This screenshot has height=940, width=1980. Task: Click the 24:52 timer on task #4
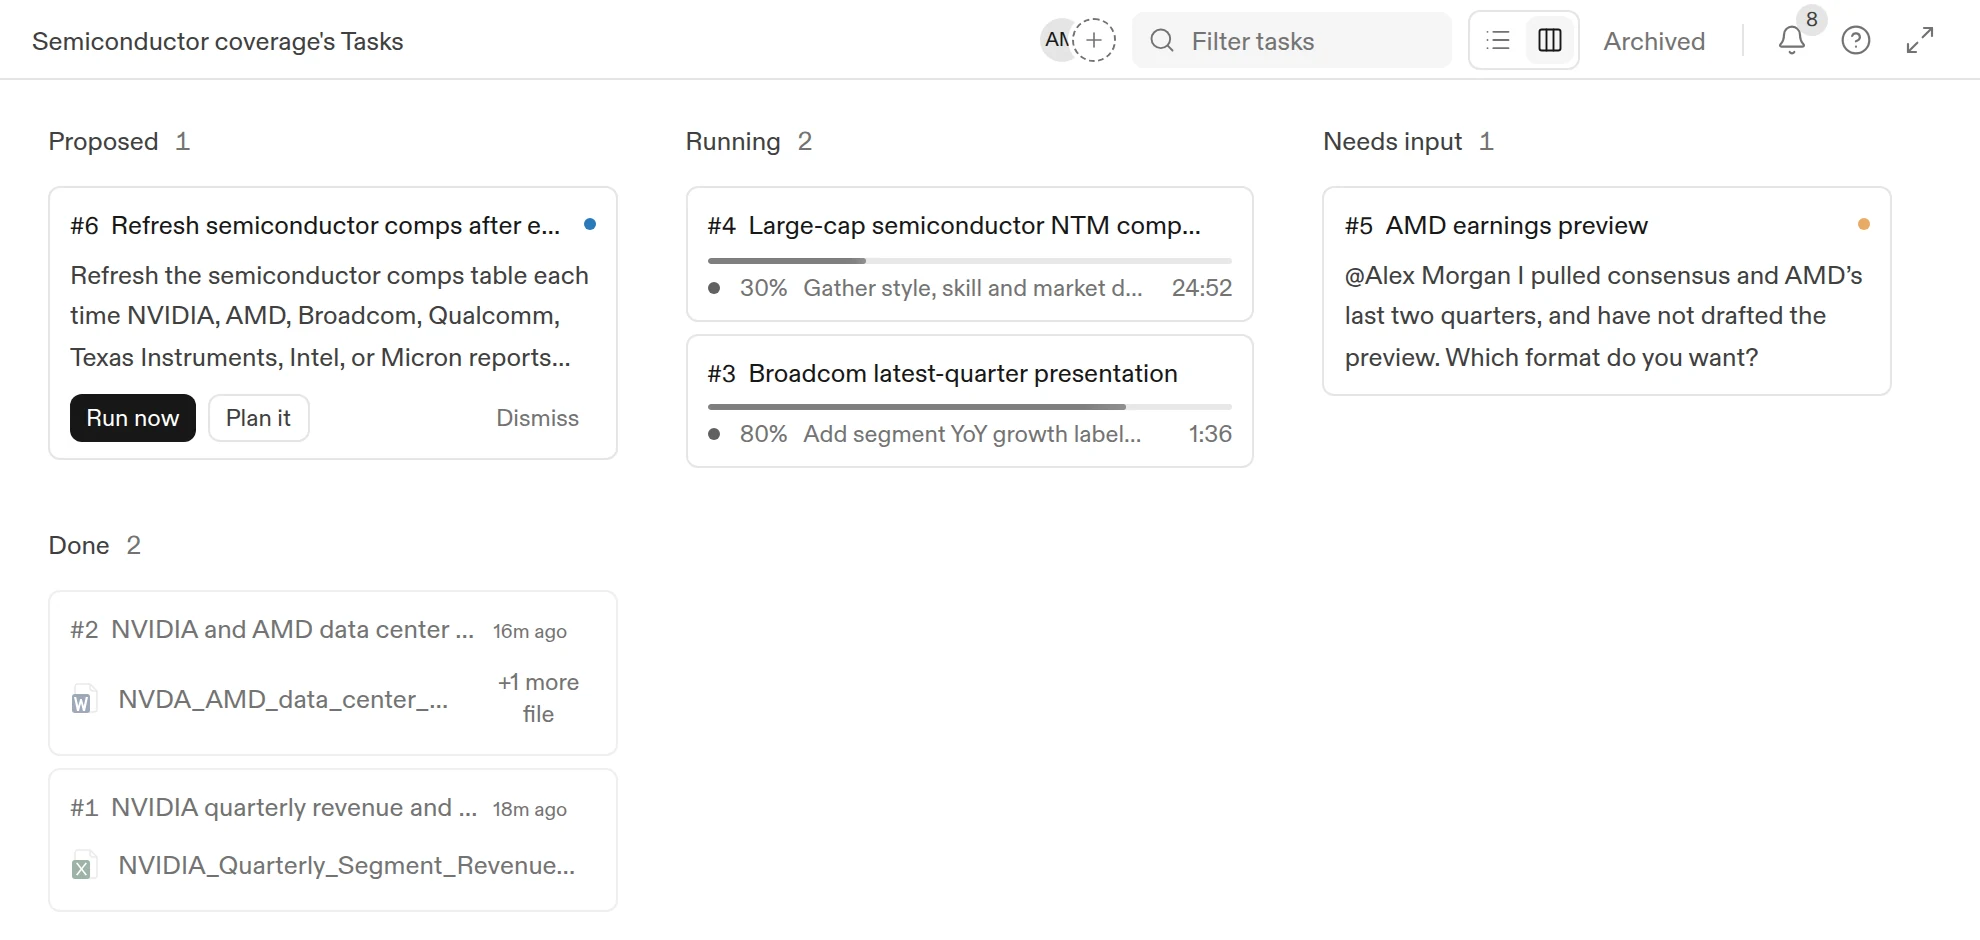pos(1202,288)
